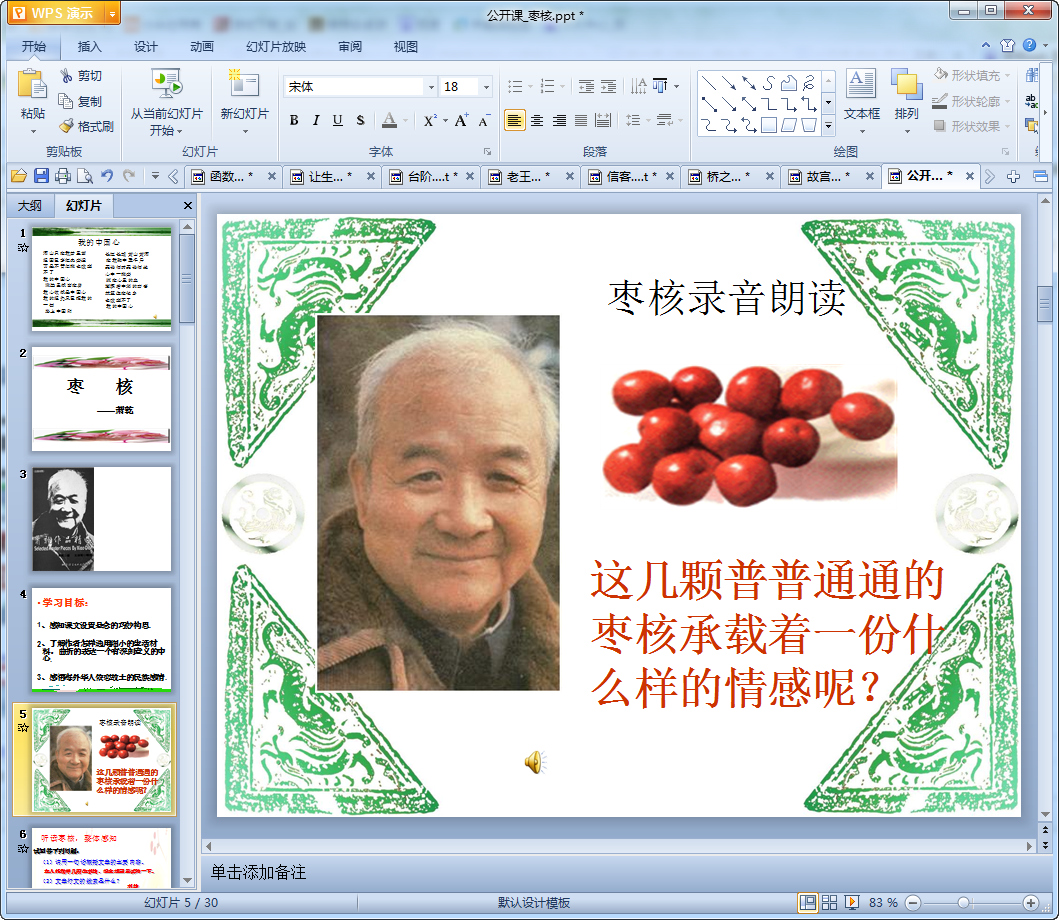Switch to the 大纲 outline pane tab
The image size is (1059, 920).
pyautogui.click(x=30, y=205)
